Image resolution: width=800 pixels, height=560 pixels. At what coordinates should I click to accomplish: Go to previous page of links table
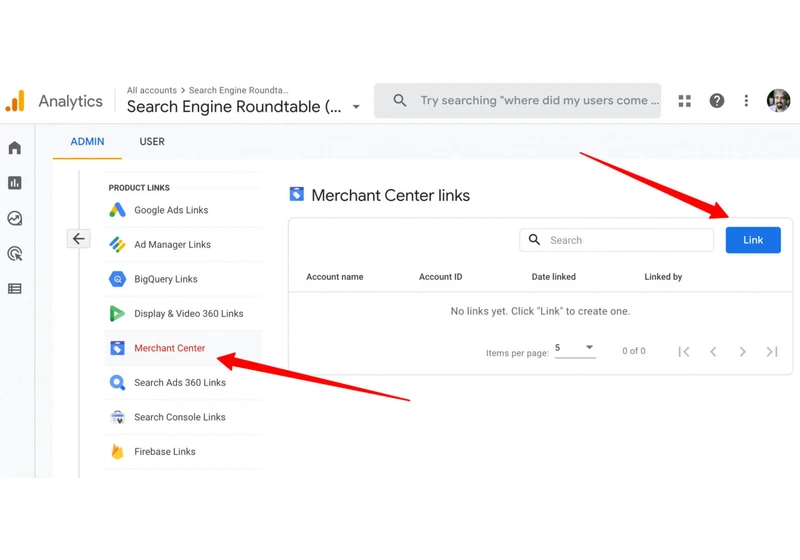click(x=713, y=351)
